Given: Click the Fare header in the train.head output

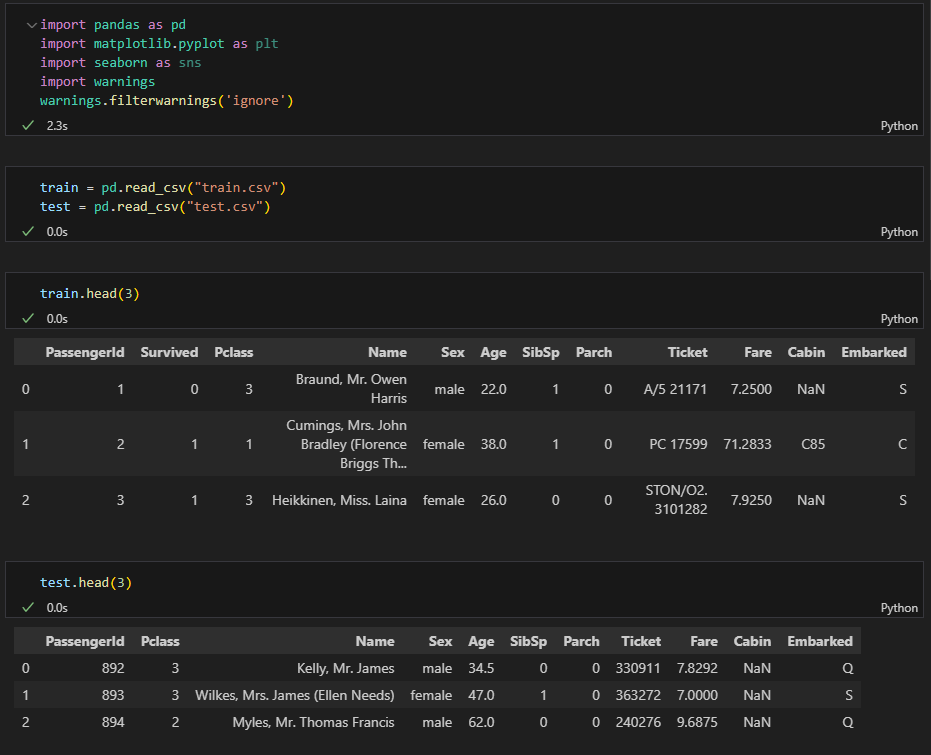Looking at the screenshot, I should click(x=758, y=352).
